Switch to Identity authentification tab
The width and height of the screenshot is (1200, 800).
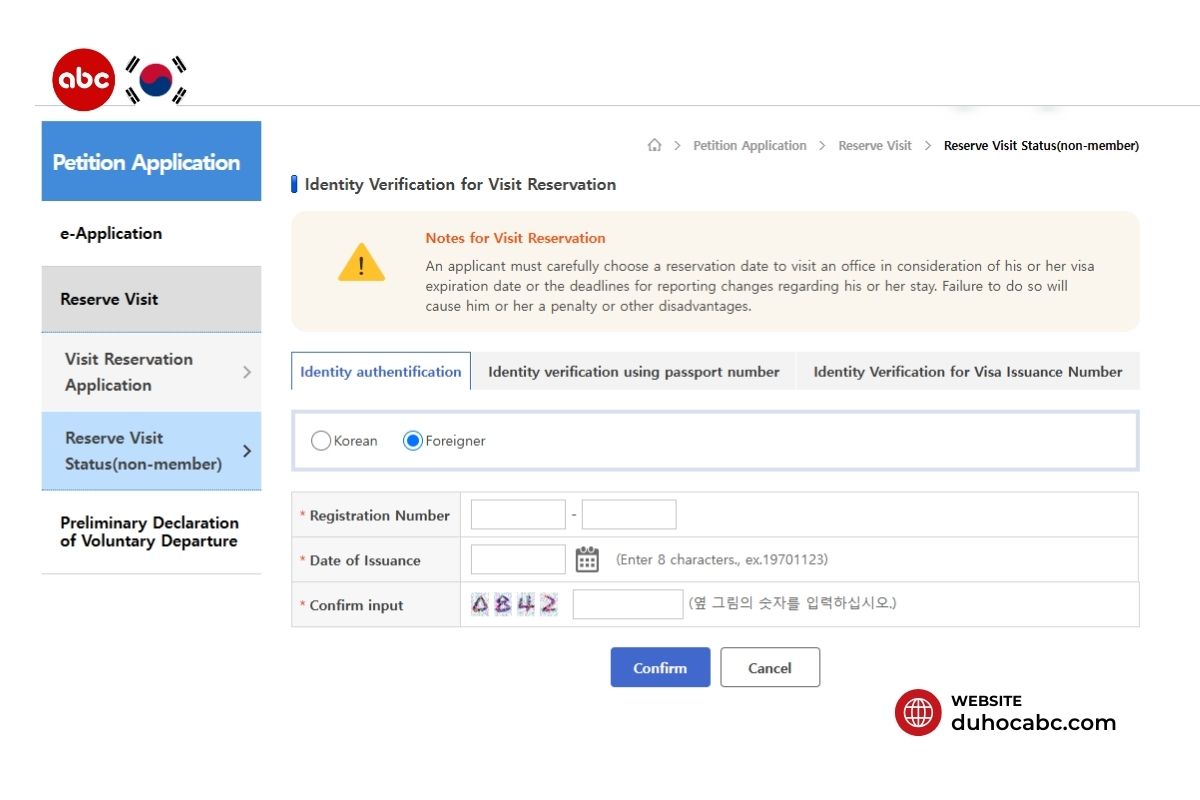[x=380, y=371]
